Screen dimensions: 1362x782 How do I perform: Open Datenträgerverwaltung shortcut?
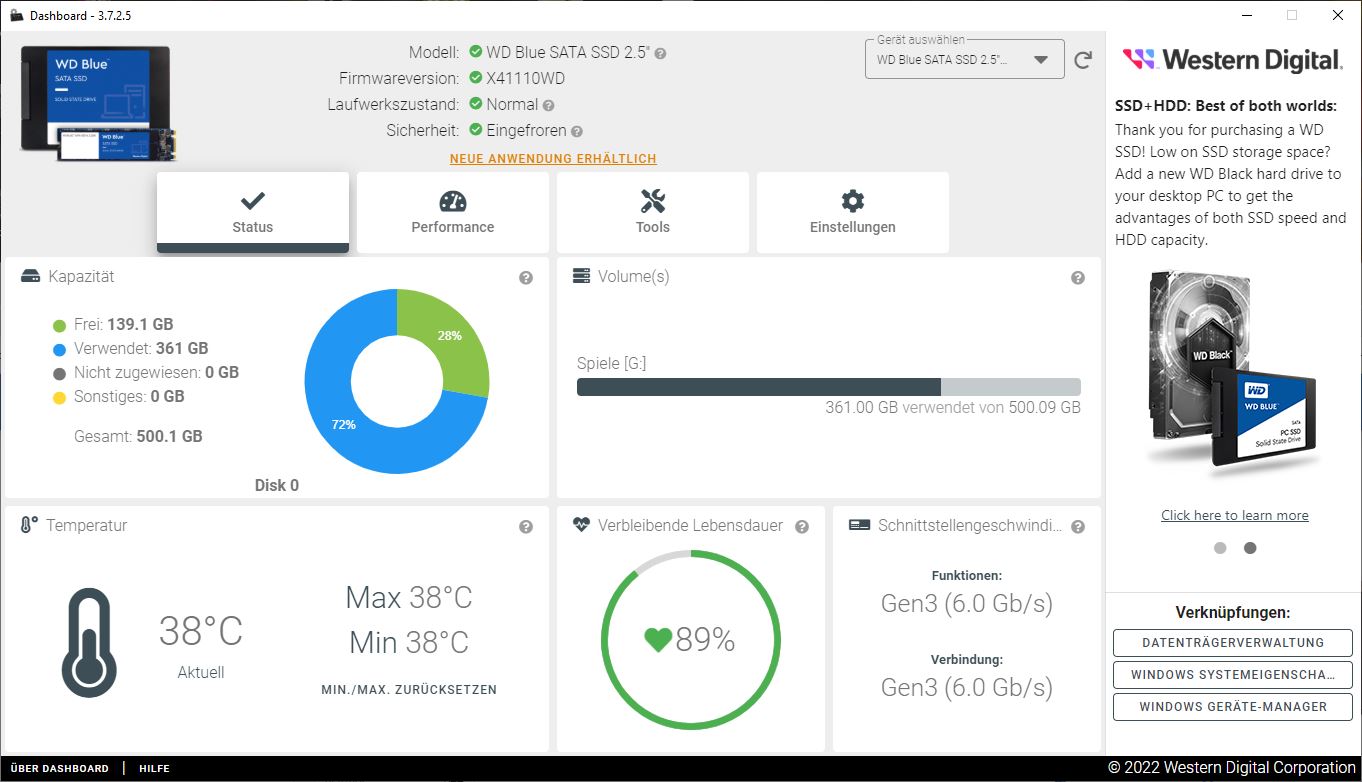point(1233,643)
